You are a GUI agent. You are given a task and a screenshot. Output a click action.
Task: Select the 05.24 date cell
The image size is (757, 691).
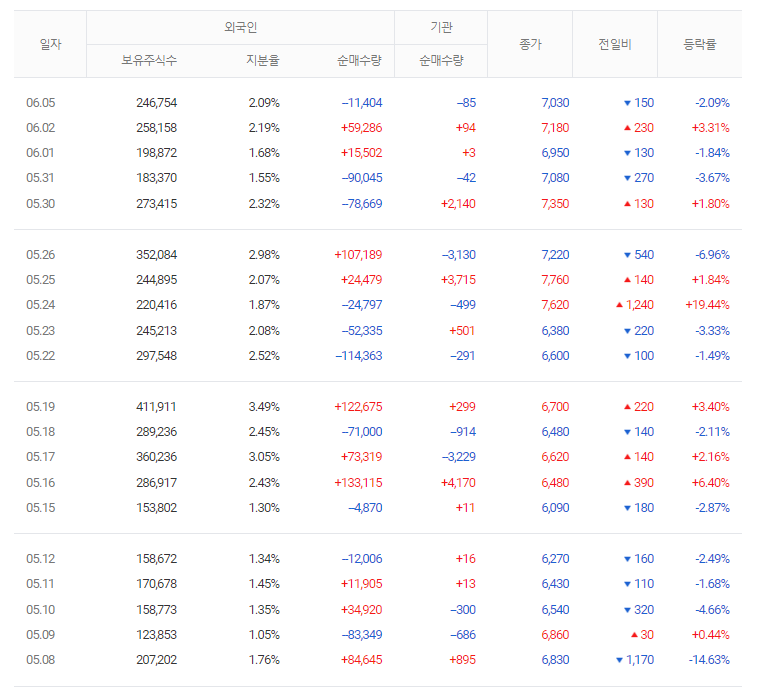41,305
